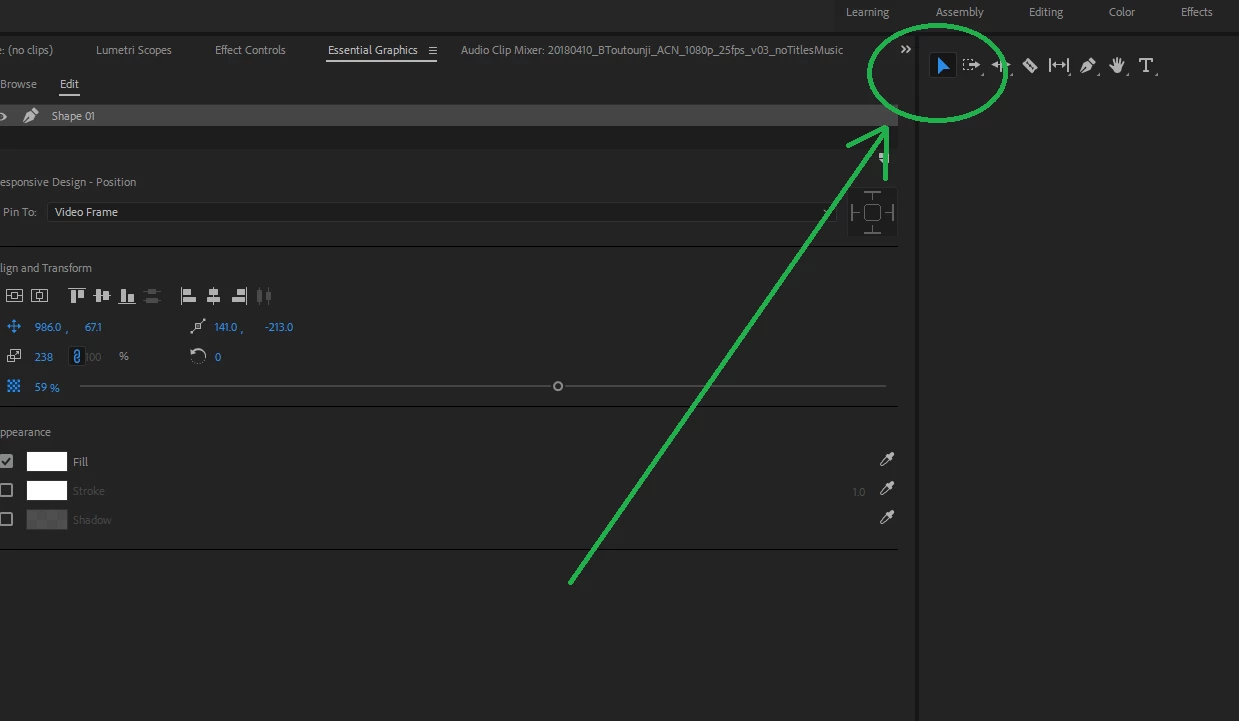The image size is (1239, 721).
Task: Open the Pin To Video Frame dropdown
Action: pyautogui.click(x=440, y=212)
